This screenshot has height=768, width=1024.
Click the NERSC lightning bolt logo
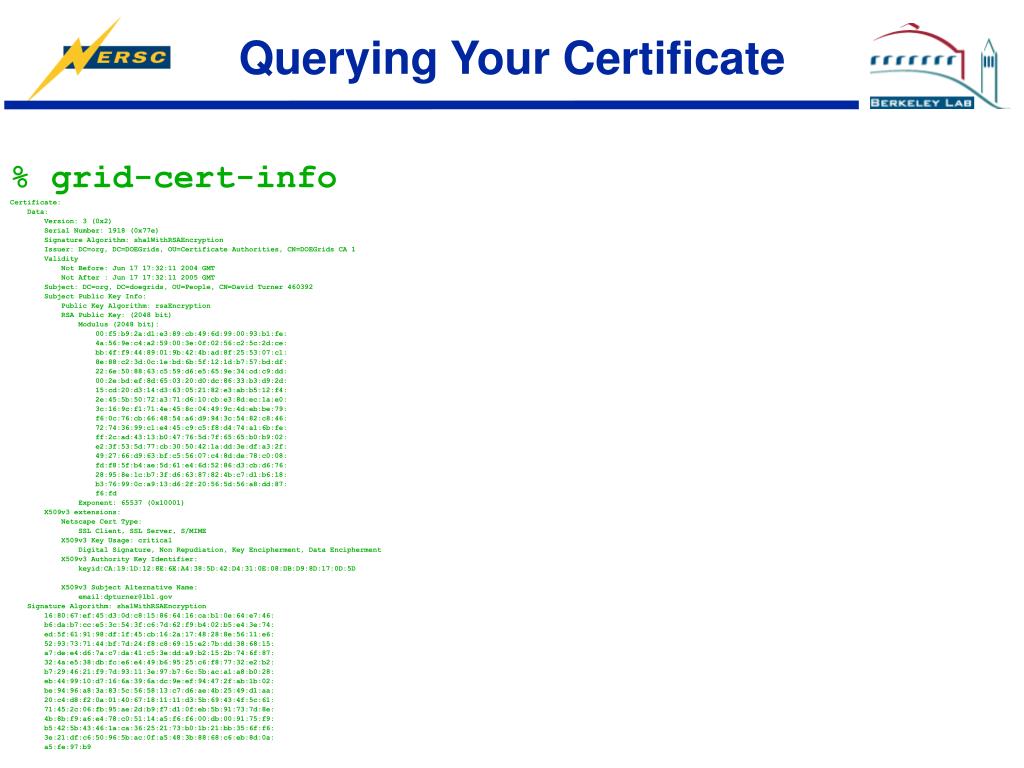tap(99, 59)
